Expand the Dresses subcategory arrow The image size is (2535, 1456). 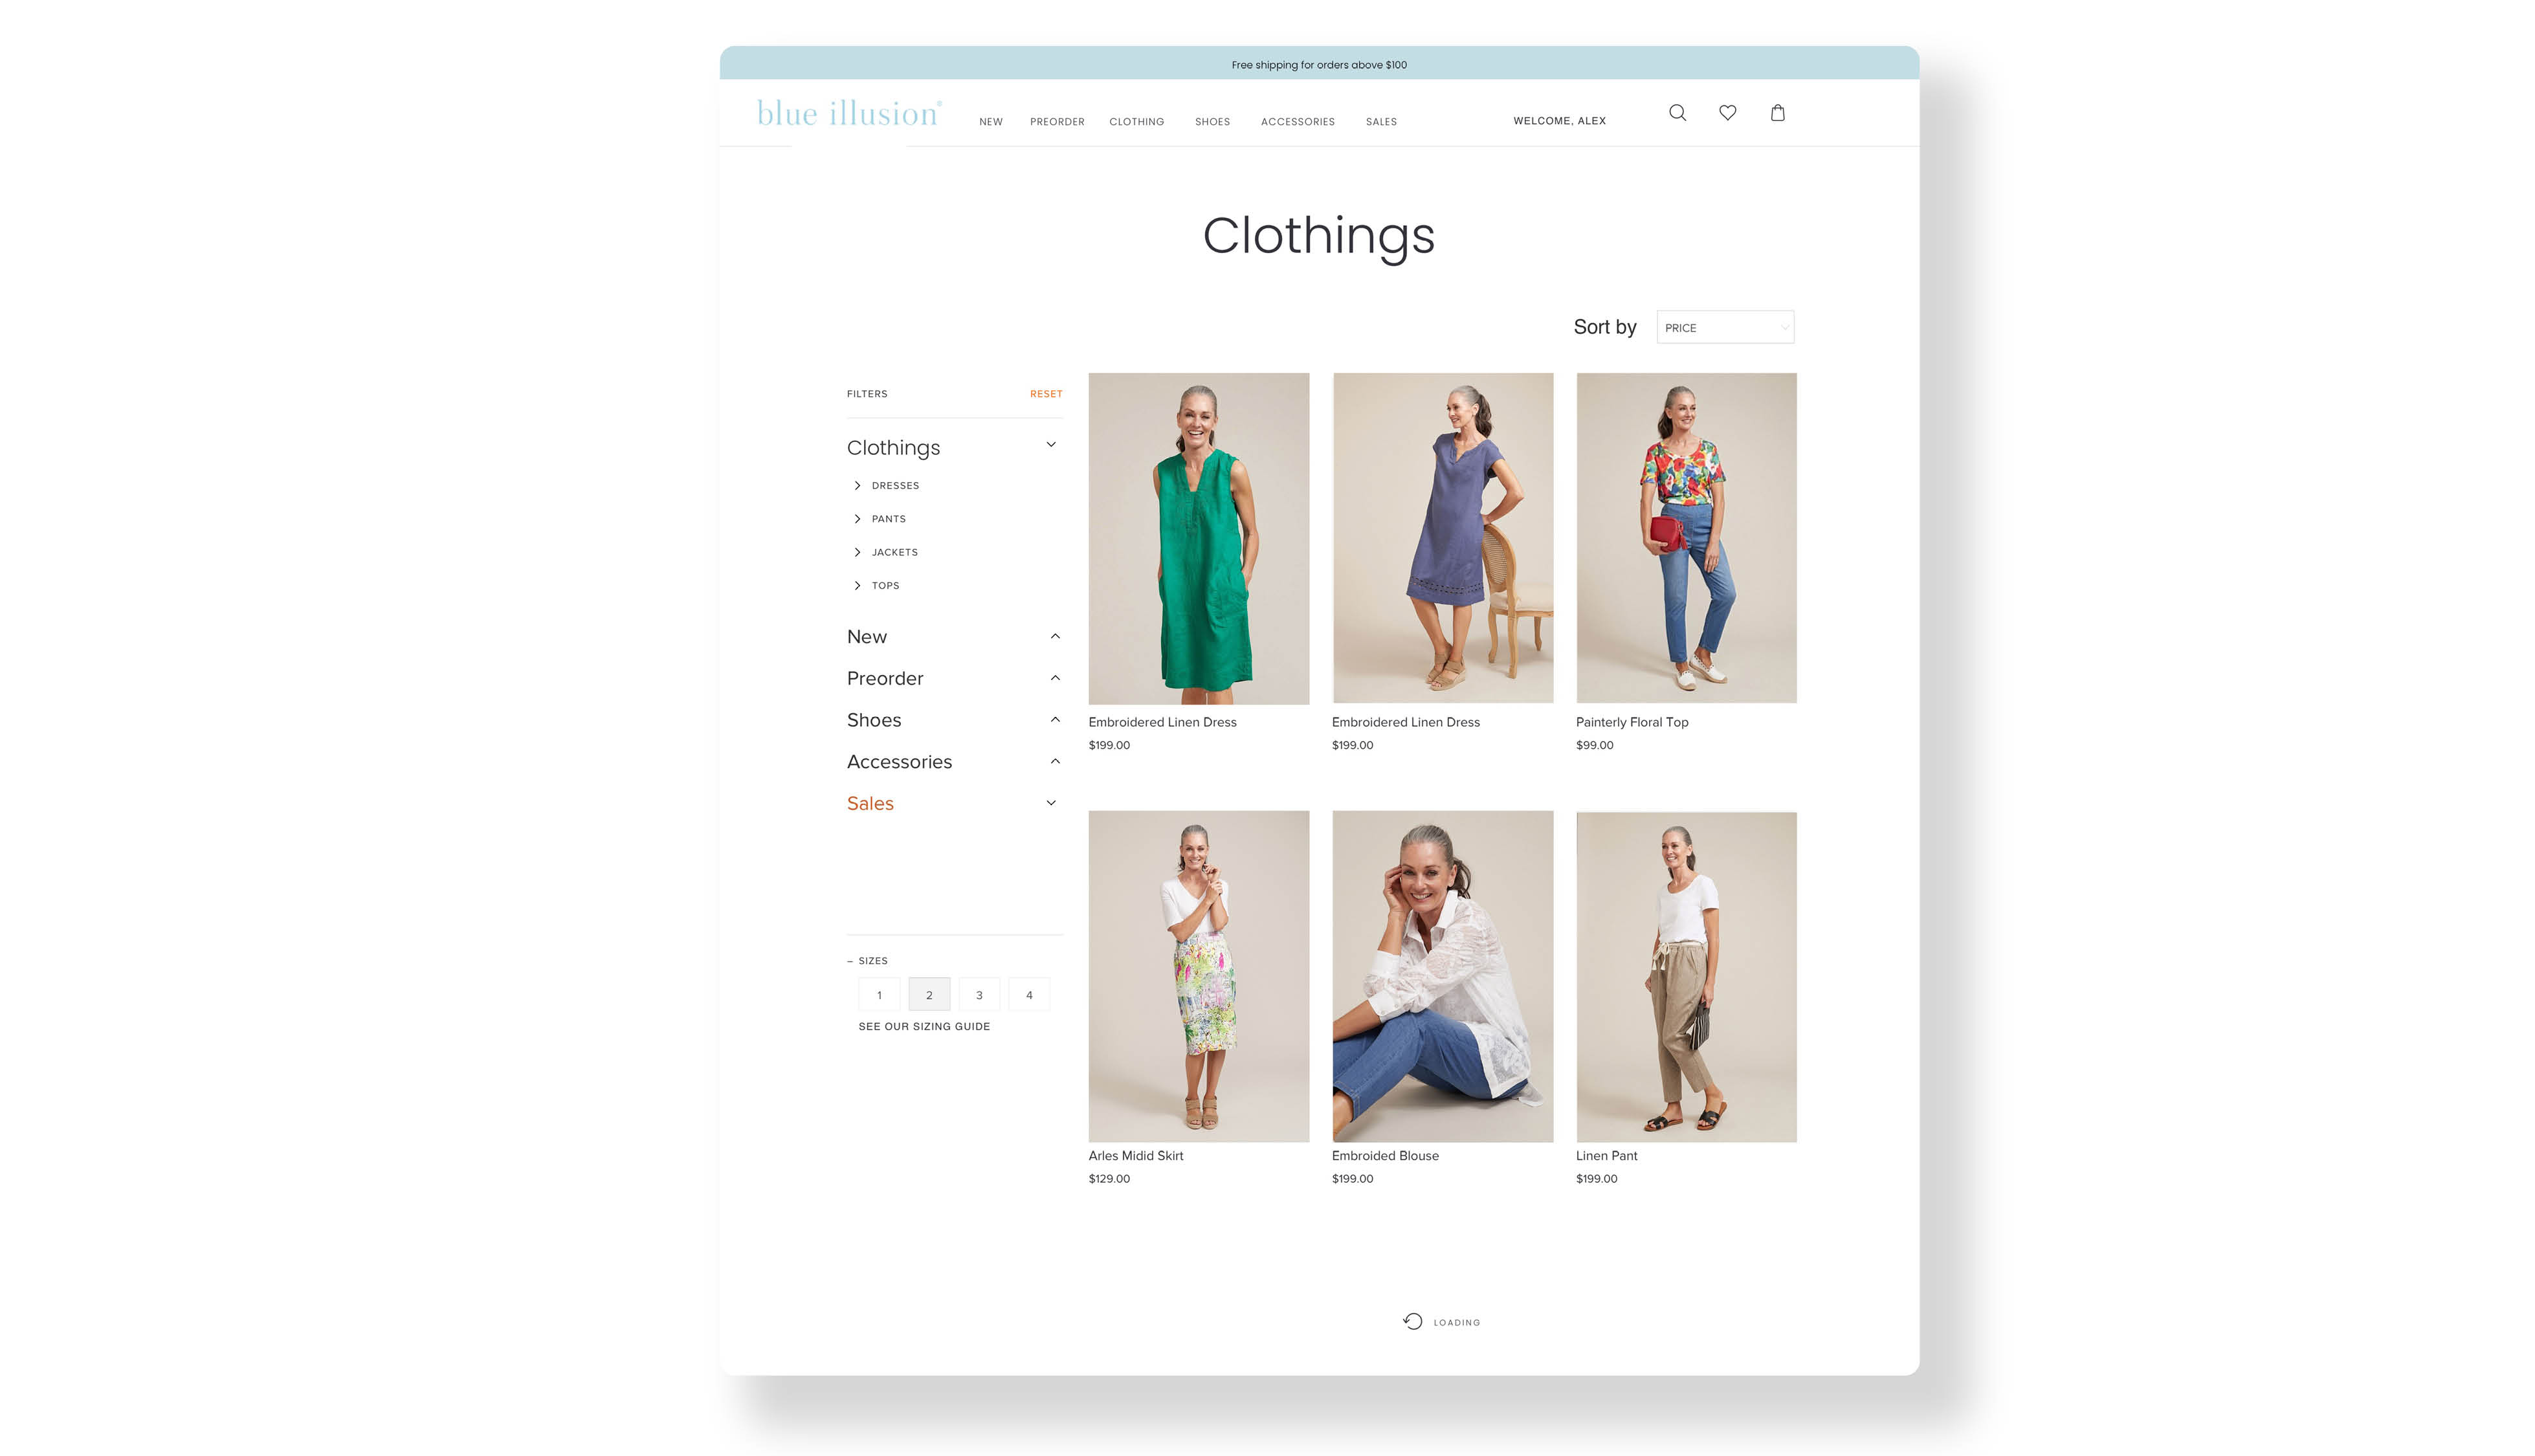pos(857,486)
